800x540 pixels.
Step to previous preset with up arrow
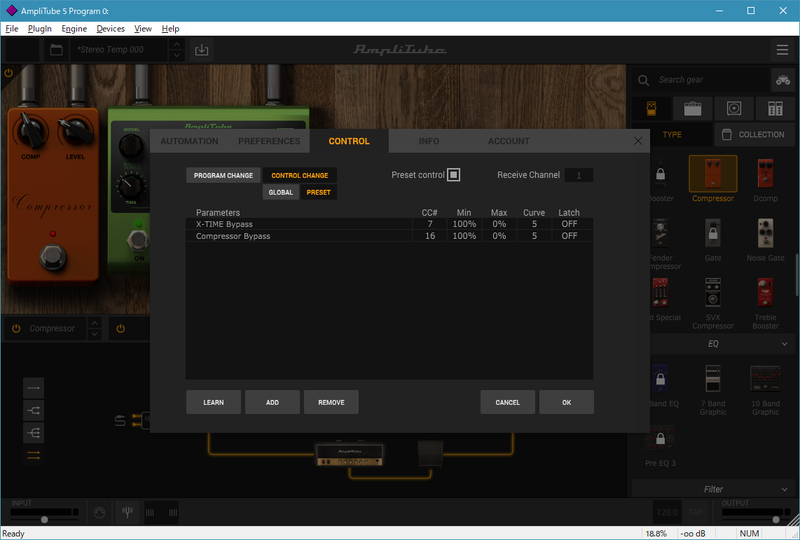pos(176,44)
